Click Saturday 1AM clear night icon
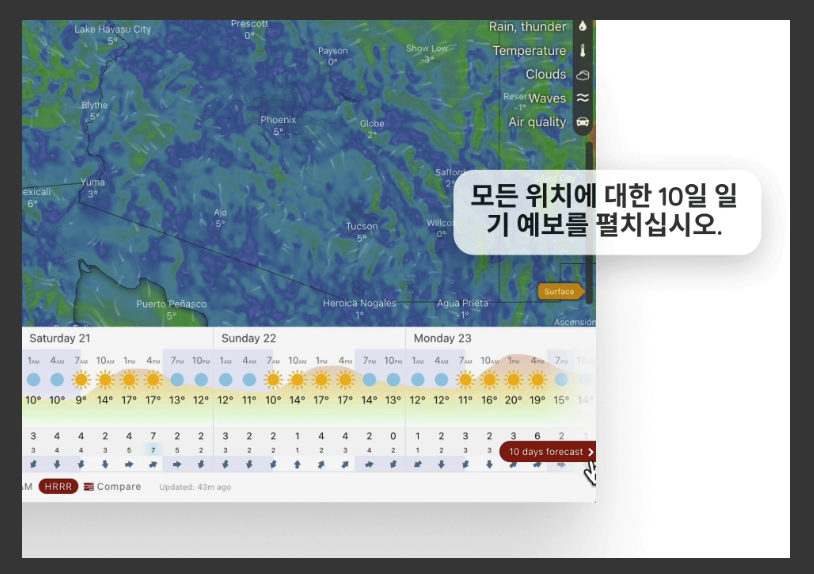This screenshot has height=574, width=814. click(x=33, y=379)
